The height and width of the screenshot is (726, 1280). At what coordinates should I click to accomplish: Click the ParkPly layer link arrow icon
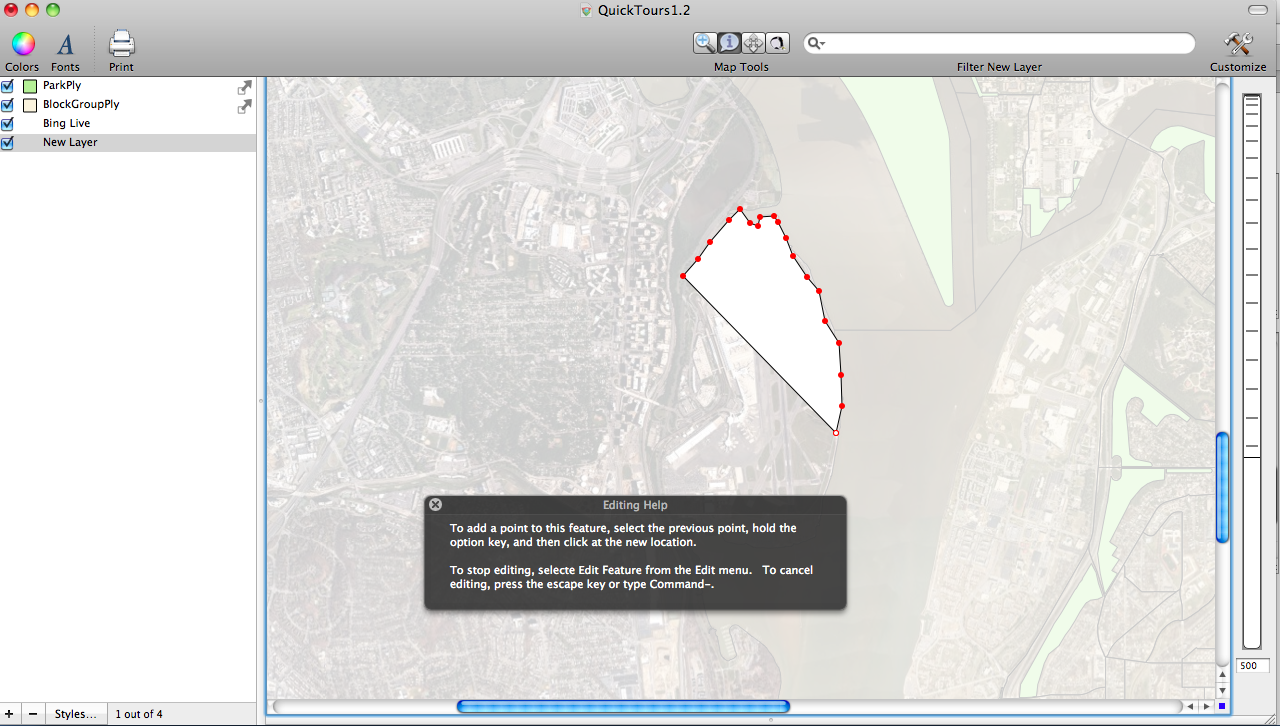coord(244,87)
